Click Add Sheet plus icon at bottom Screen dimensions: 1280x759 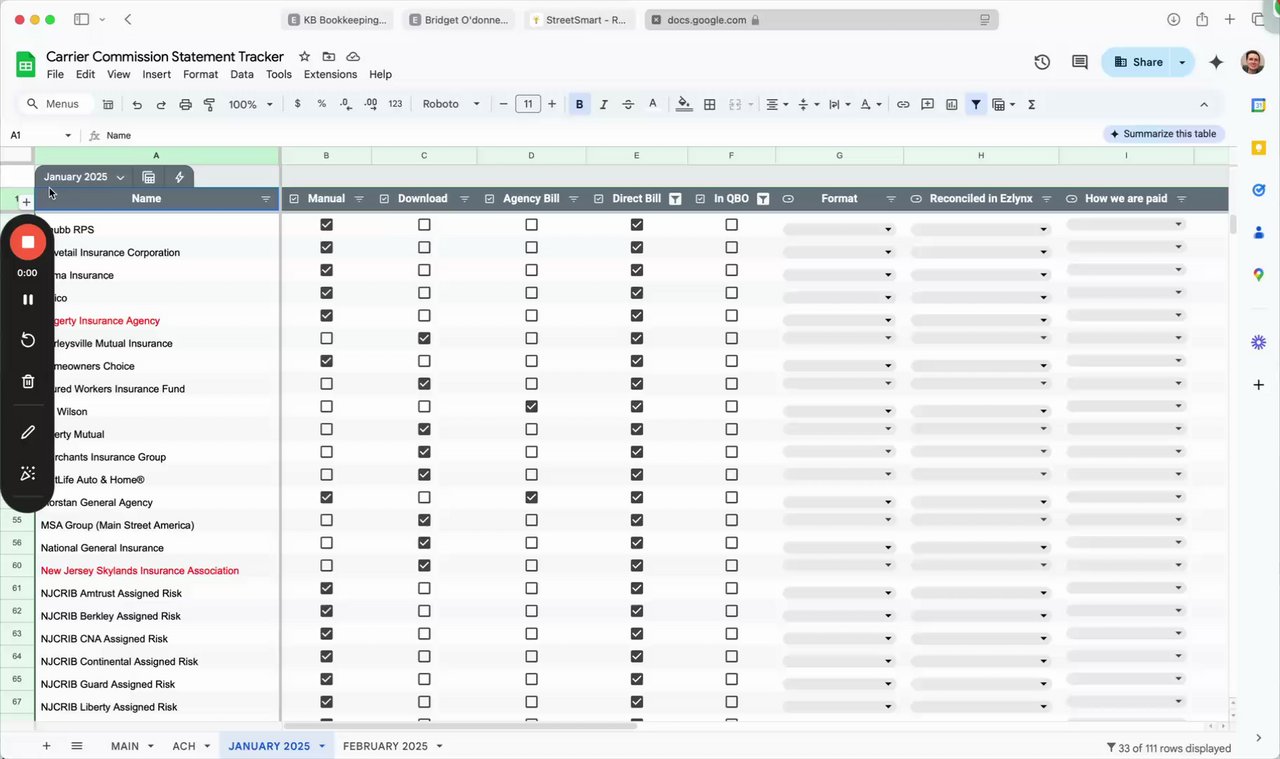[46, 746]
